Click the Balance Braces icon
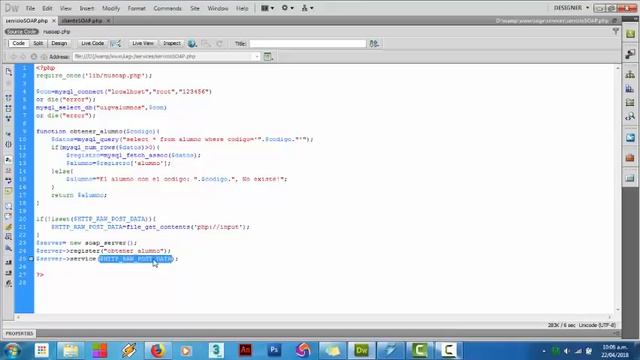This screenshot has height=360, width=640. point(9,144)
